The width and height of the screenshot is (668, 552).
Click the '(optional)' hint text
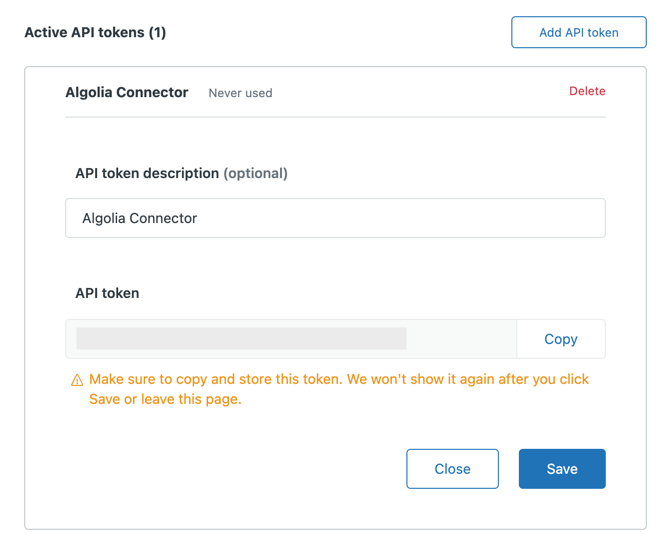click(255, 173)
